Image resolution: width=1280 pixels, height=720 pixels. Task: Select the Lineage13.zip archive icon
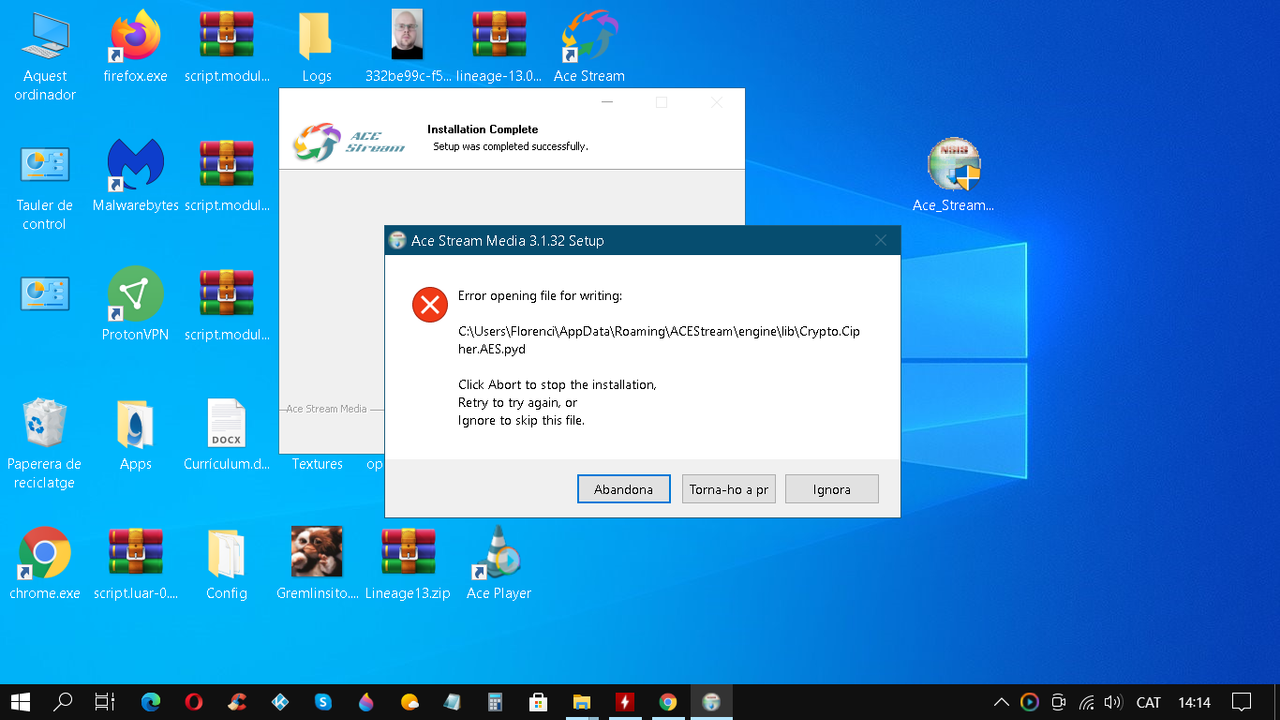pyautogui.click(x=408, y=564)
